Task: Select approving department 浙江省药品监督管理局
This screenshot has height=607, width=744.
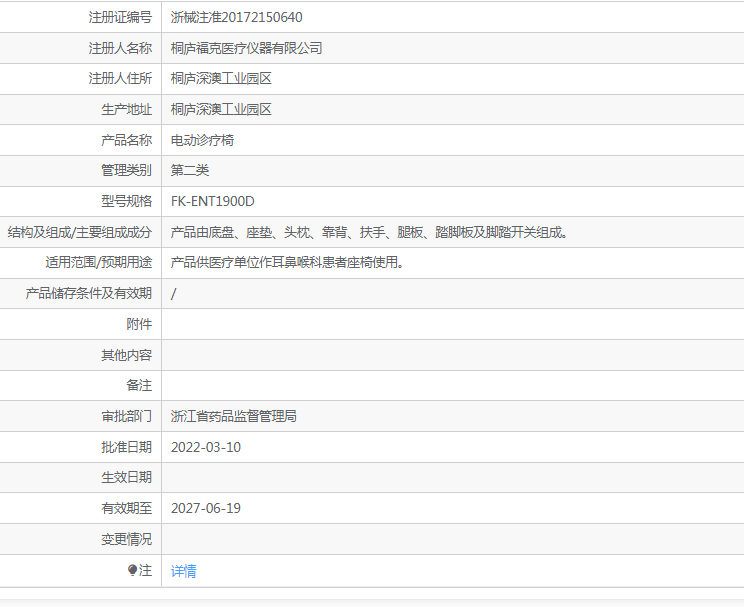Action: point(233,416)
